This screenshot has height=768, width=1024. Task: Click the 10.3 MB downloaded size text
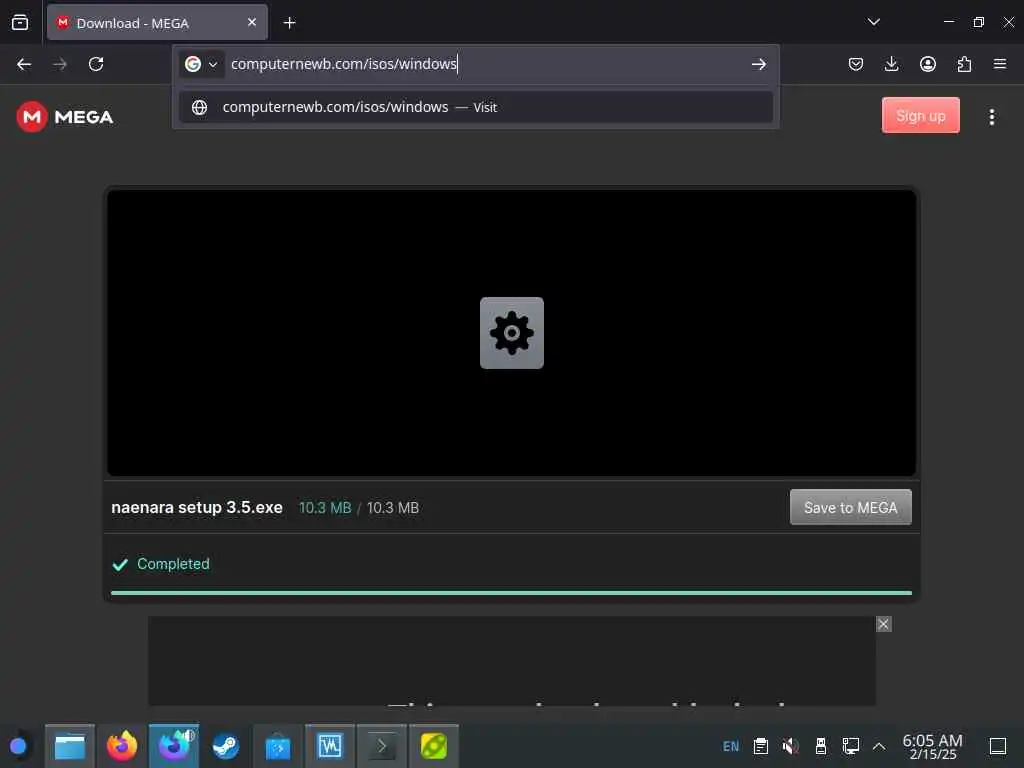coord(325,508)
